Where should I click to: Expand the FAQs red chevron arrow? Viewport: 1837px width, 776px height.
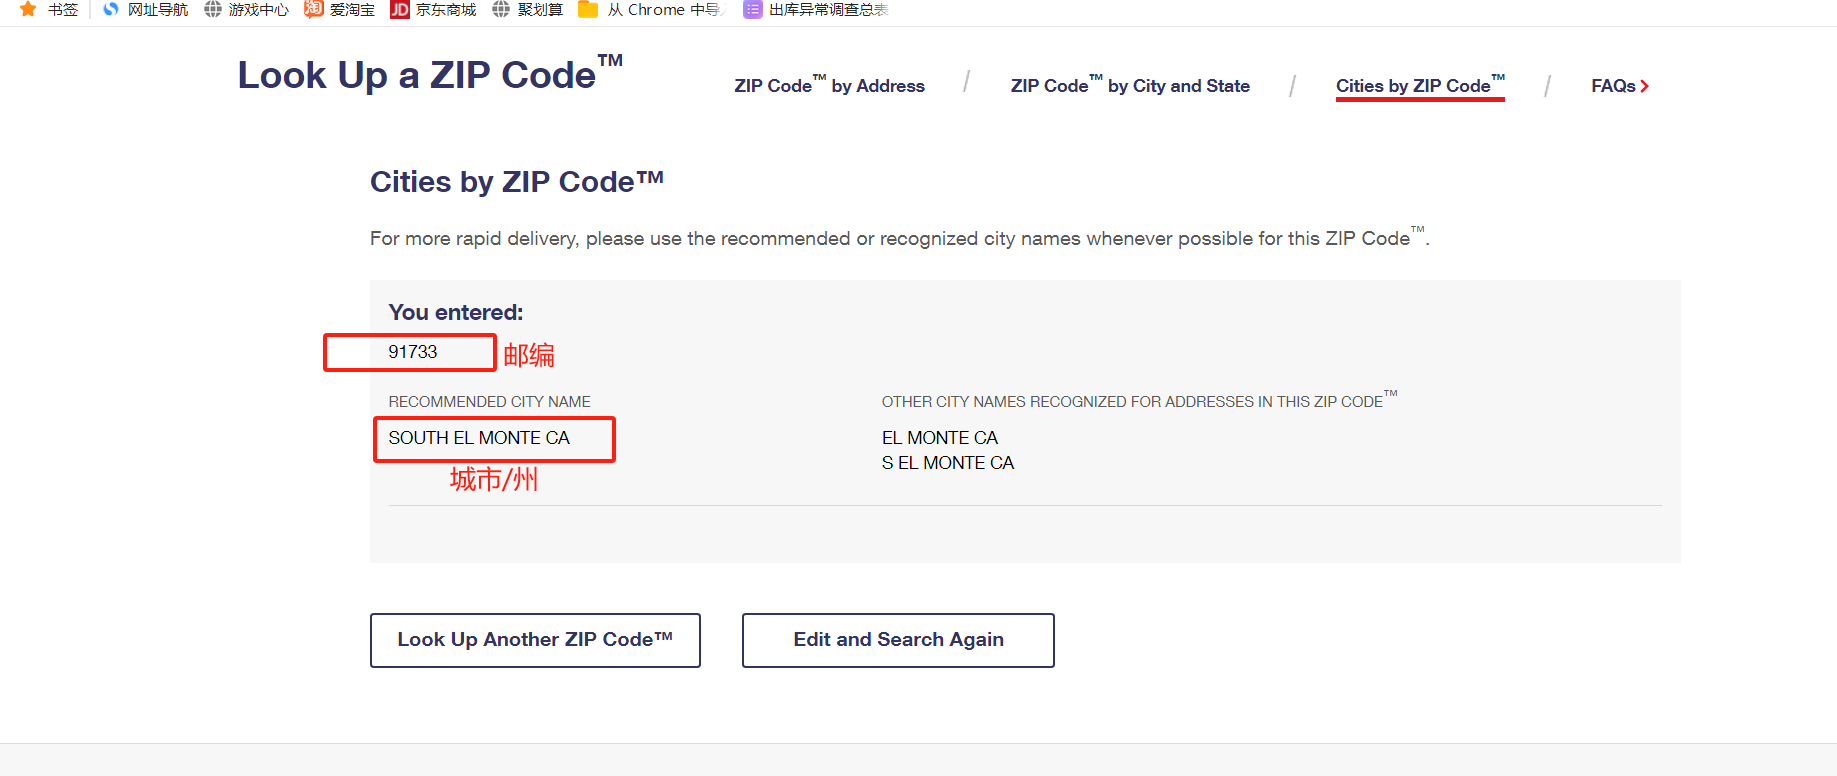tap(1645, 86)
